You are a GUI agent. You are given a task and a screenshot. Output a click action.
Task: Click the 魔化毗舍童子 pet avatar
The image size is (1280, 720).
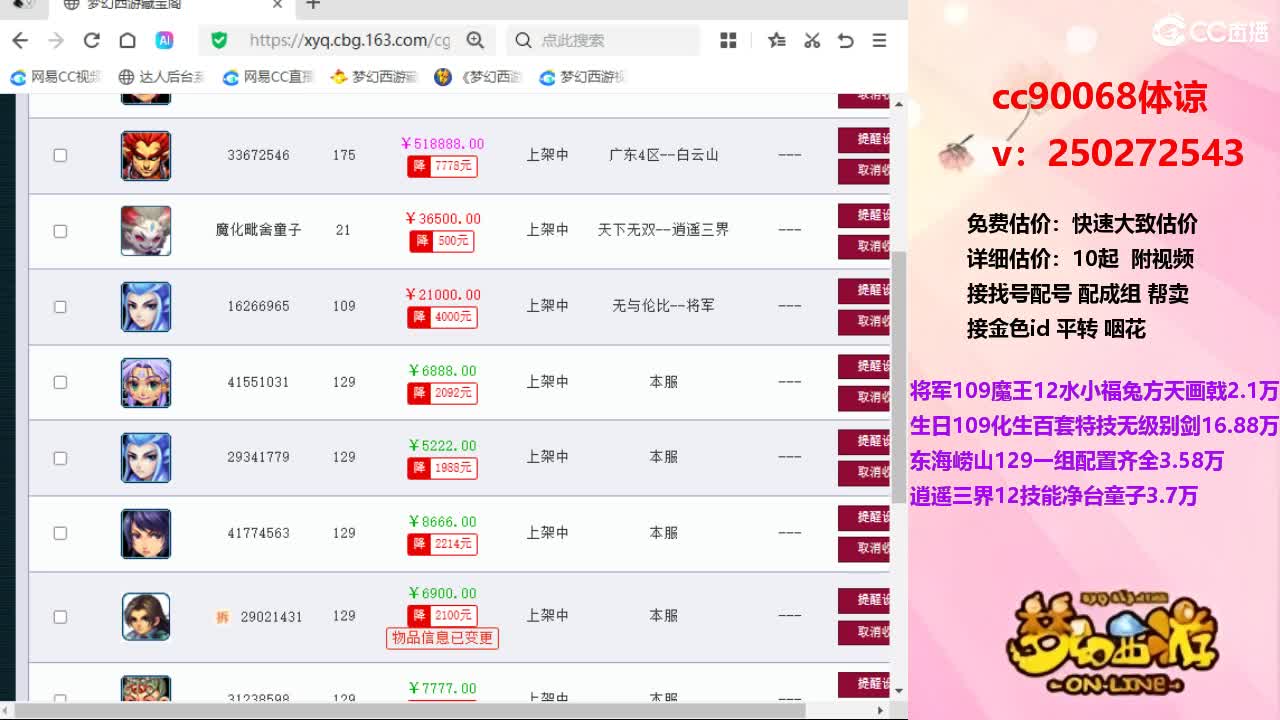(x=146, y=231)
